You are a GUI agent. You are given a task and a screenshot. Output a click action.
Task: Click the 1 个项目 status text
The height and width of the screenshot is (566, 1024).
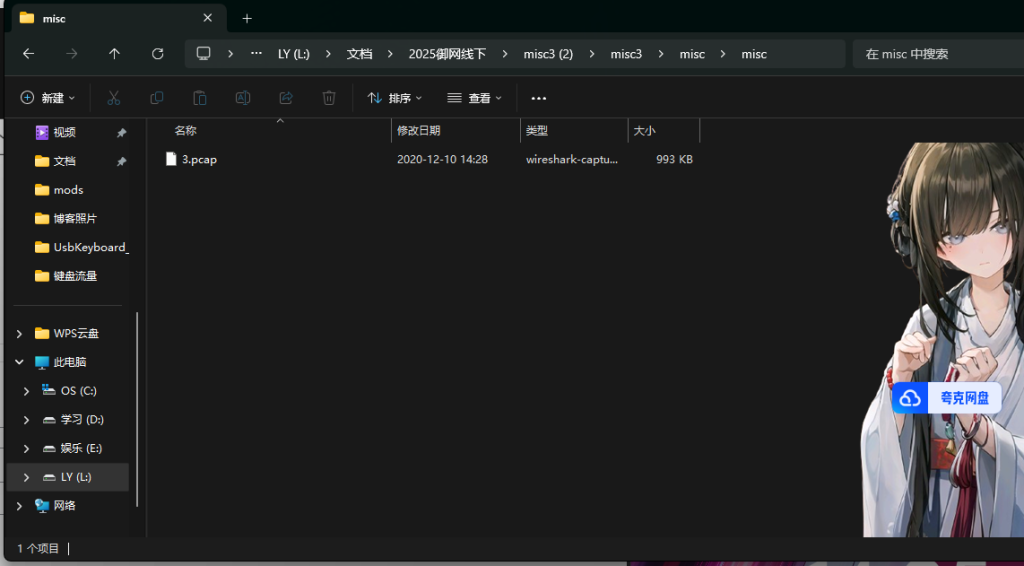coord(38,548)
